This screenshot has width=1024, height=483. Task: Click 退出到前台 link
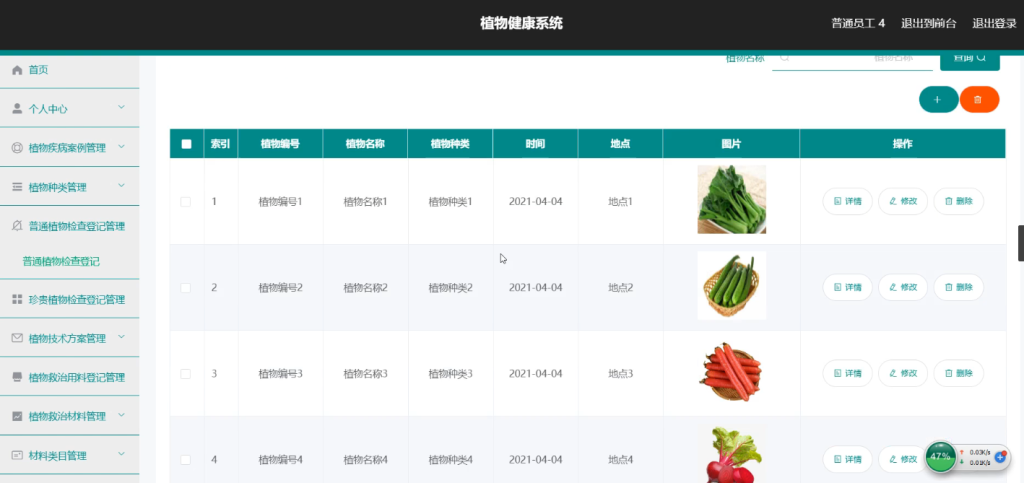click(929, 23)
